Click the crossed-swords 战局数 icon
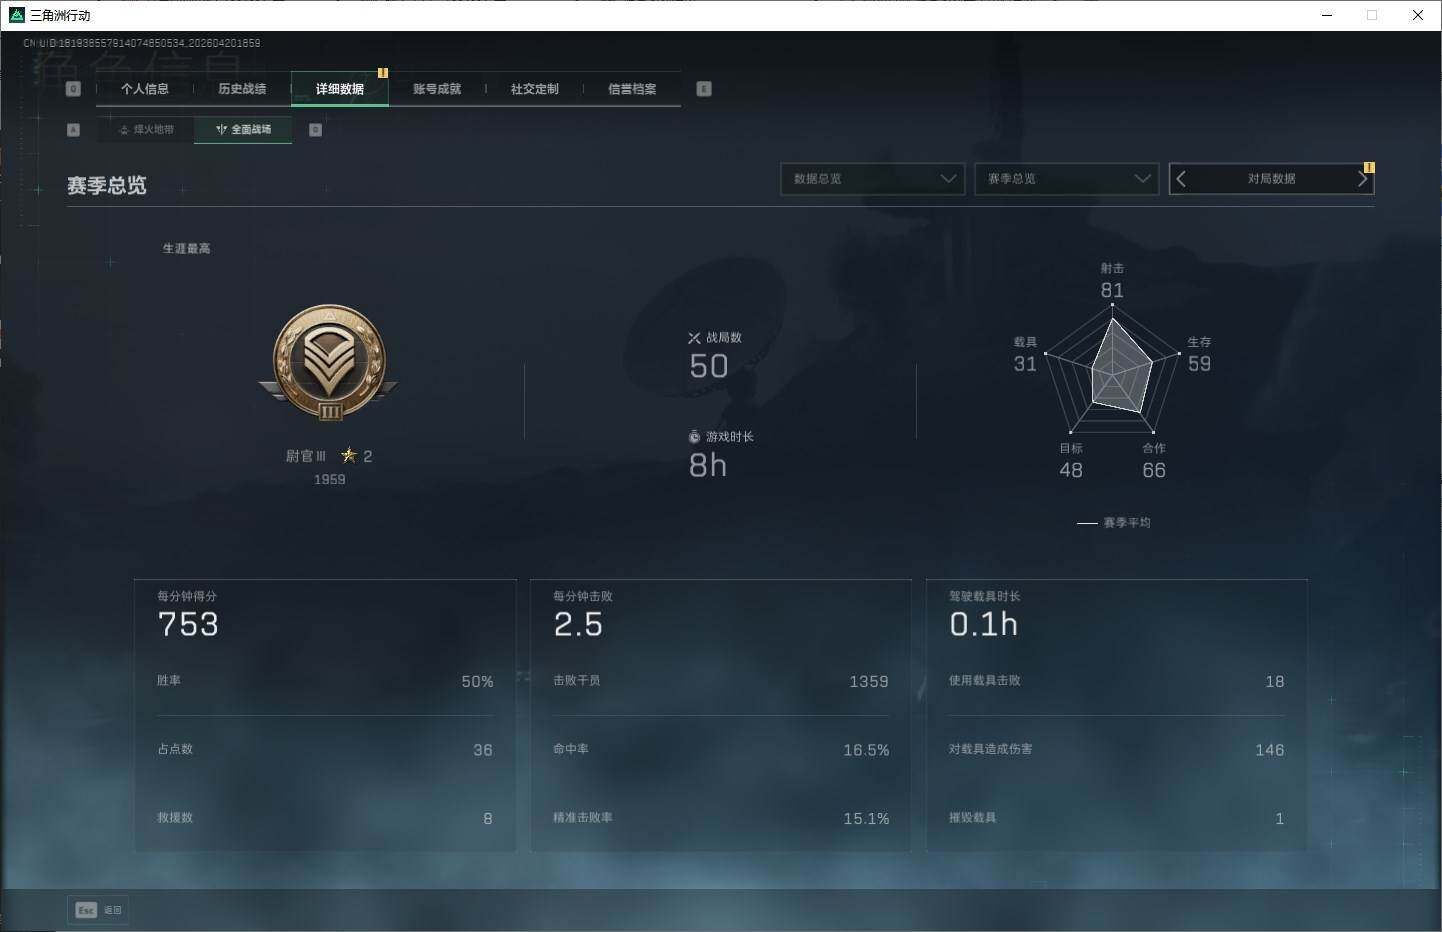Image resolution: width=1442 pixels, height=932 pixels. [694, 338]
